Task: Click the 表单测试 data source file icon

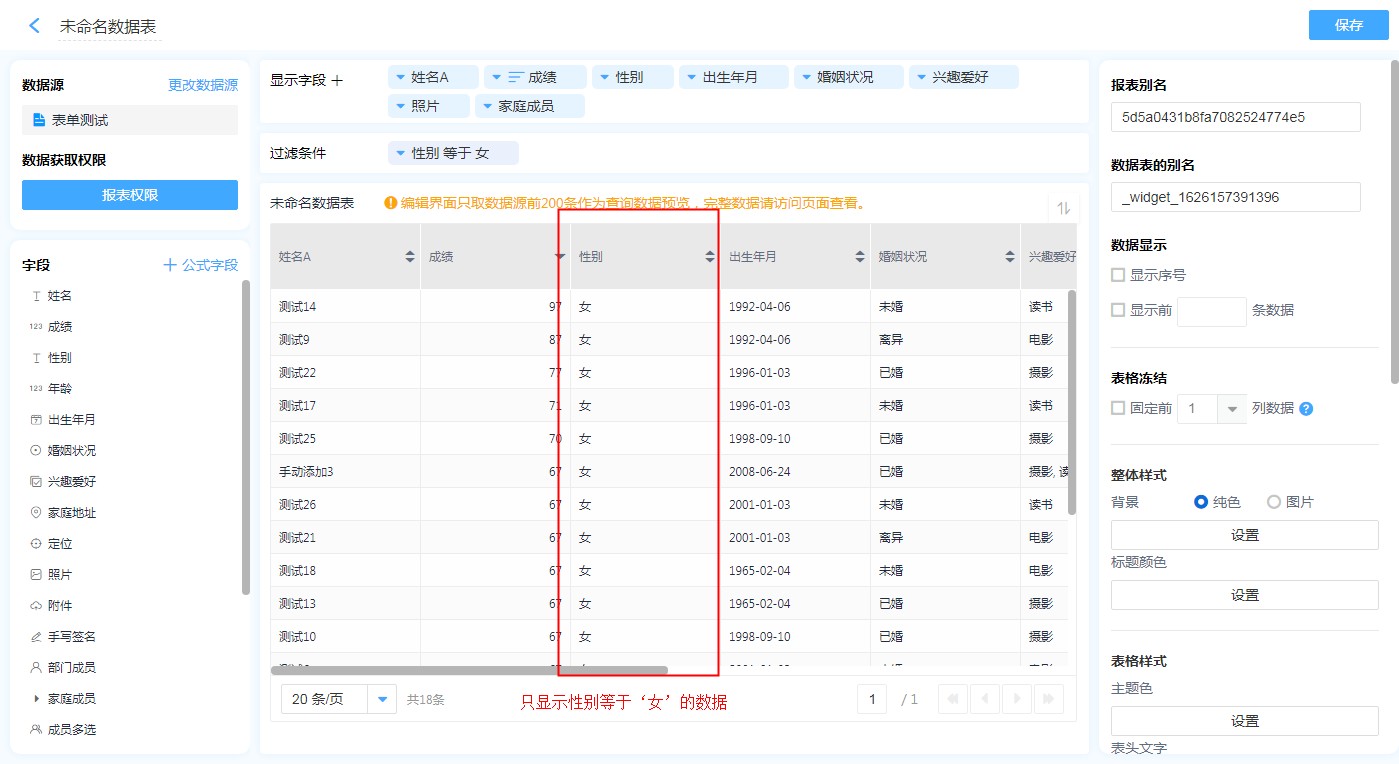Action: pyautogui.click(x=39, y=120)
